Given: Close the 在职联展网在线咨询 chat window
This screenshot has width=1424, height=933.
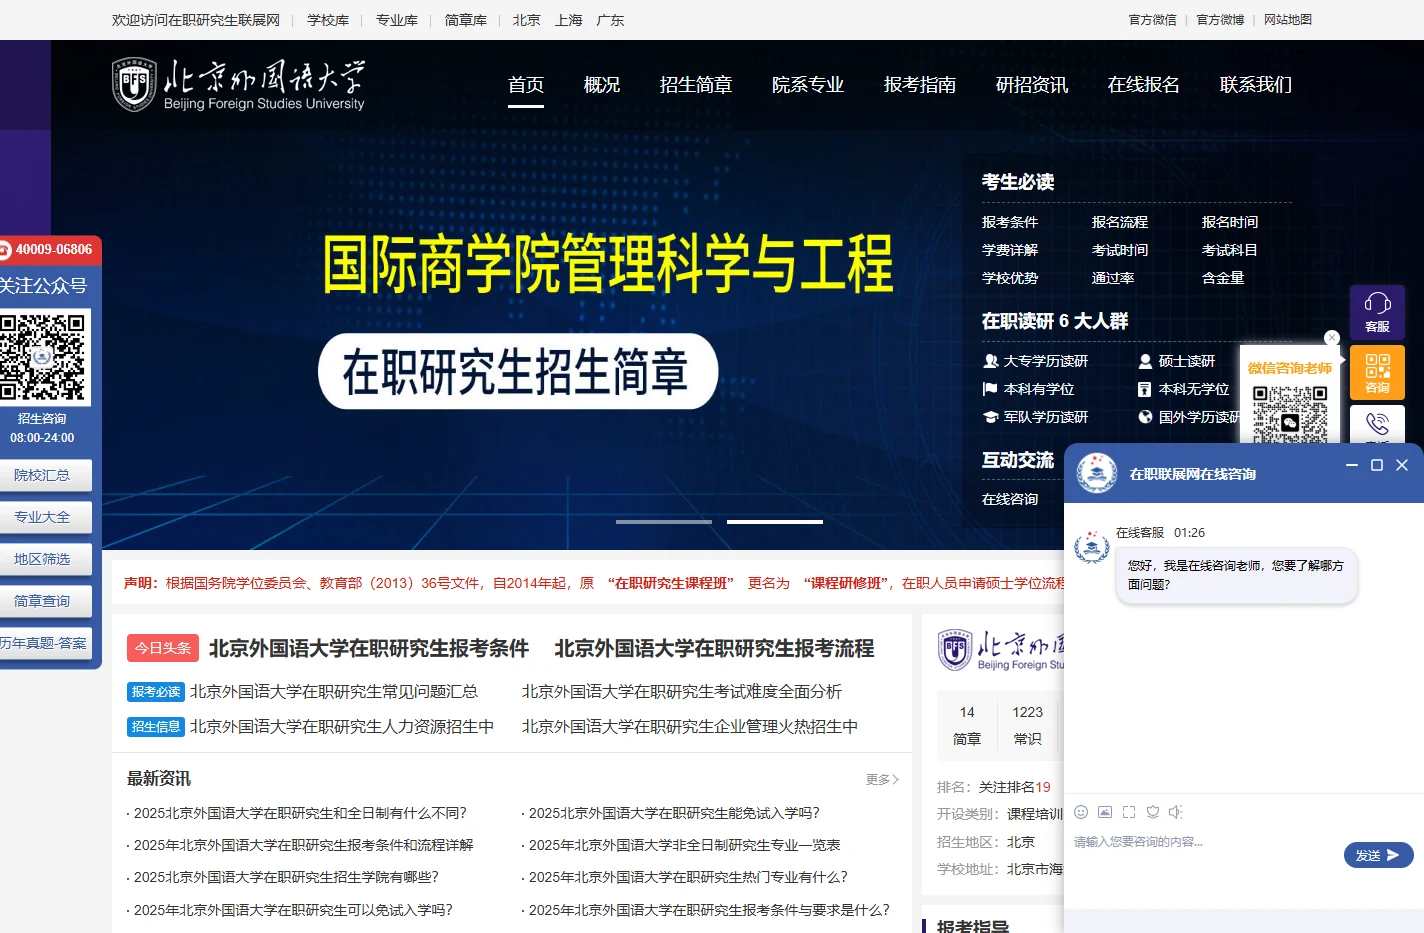Looking at the screenshot, I should (1402, 465).
